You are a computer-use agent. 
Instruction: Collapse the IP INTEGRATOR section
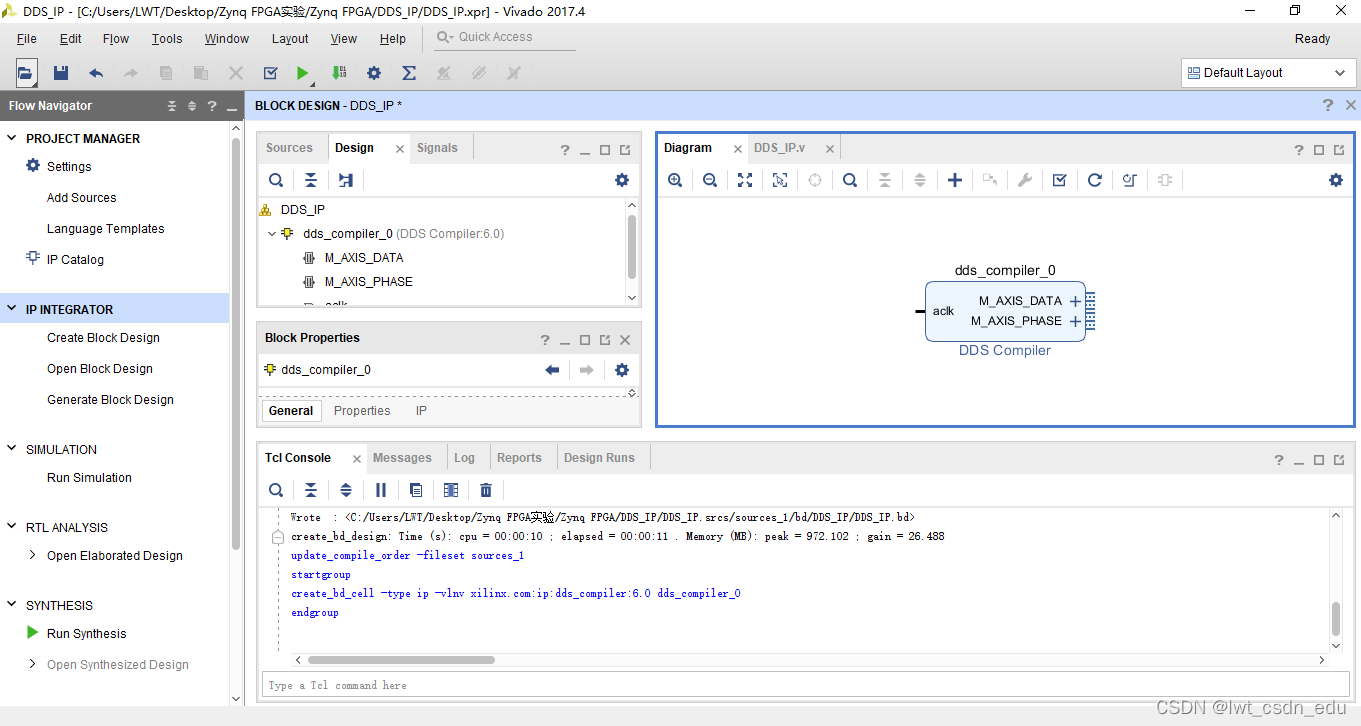click(12, 309)
